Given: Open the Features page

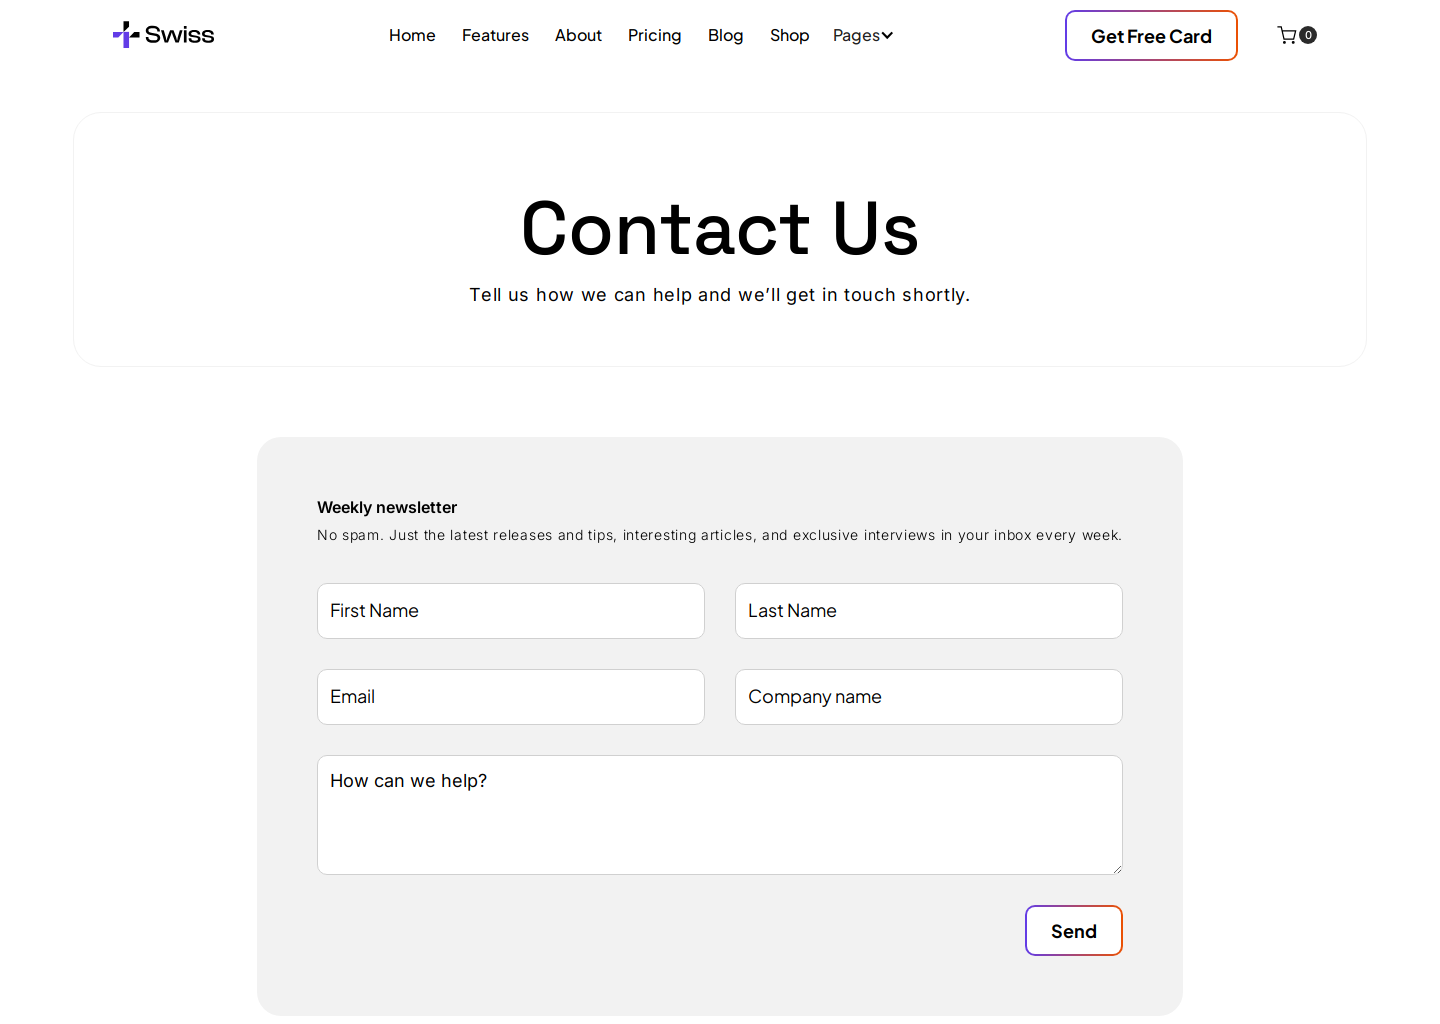Looking at the screenshot, I should tap(495, 35).
